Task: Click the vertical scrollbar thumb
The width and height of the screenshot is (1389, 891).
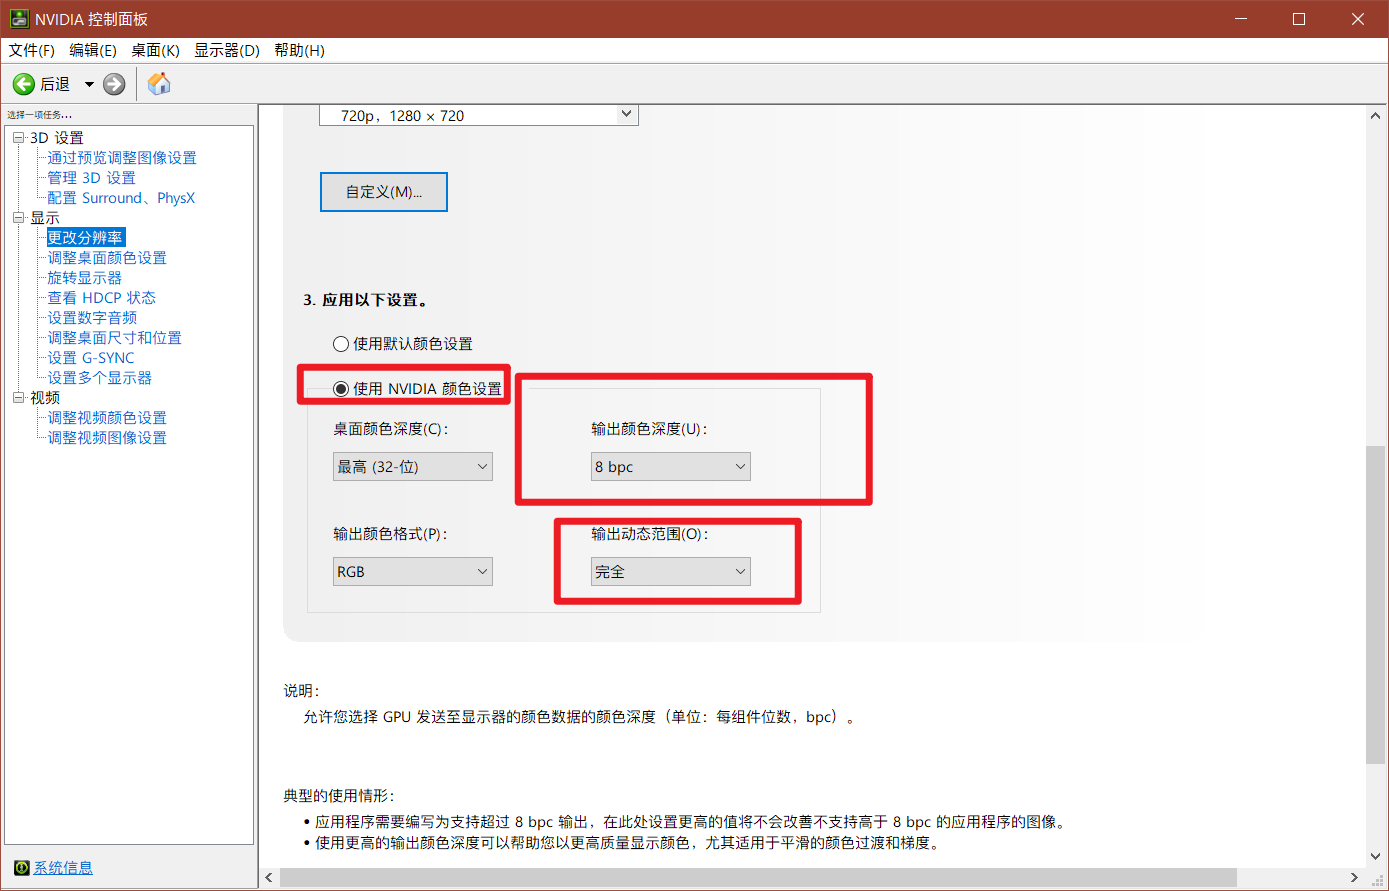Action: [1375, 604]
